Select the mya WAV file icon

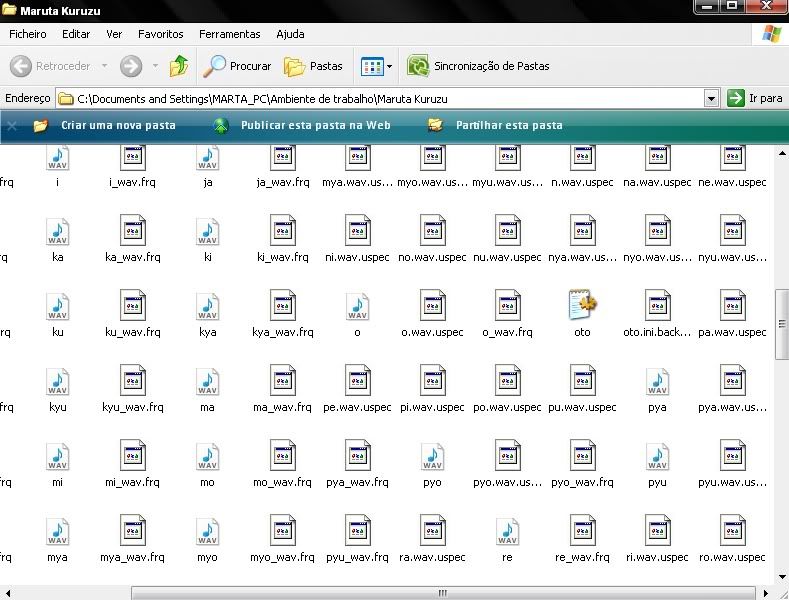[57, 531]
